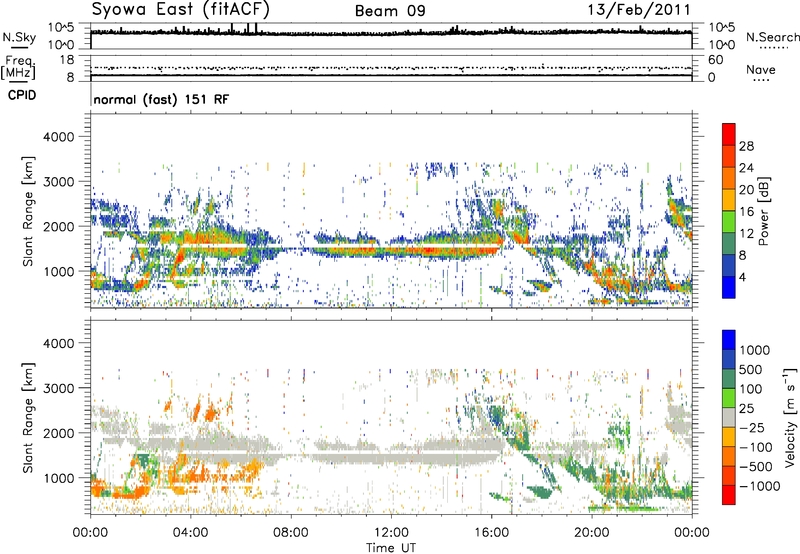
Task: Pick the red top segment of Power colorbar
Action: pyautogui.click(x=729, y=134)
